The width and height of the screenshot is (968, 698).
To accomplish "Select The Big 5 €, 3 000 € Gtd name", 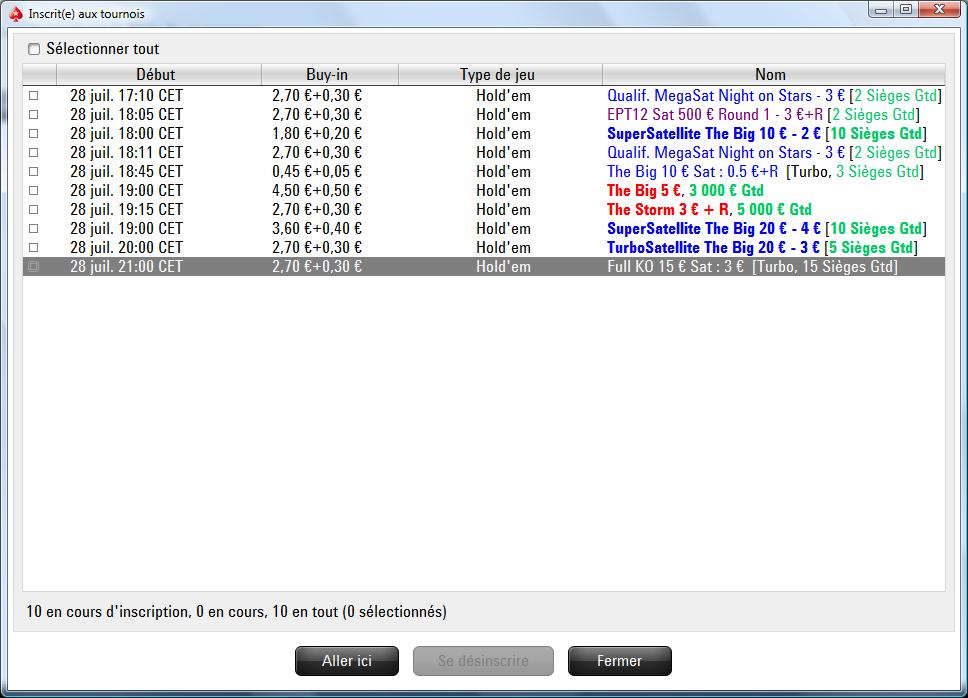I will tap(685, 191).
